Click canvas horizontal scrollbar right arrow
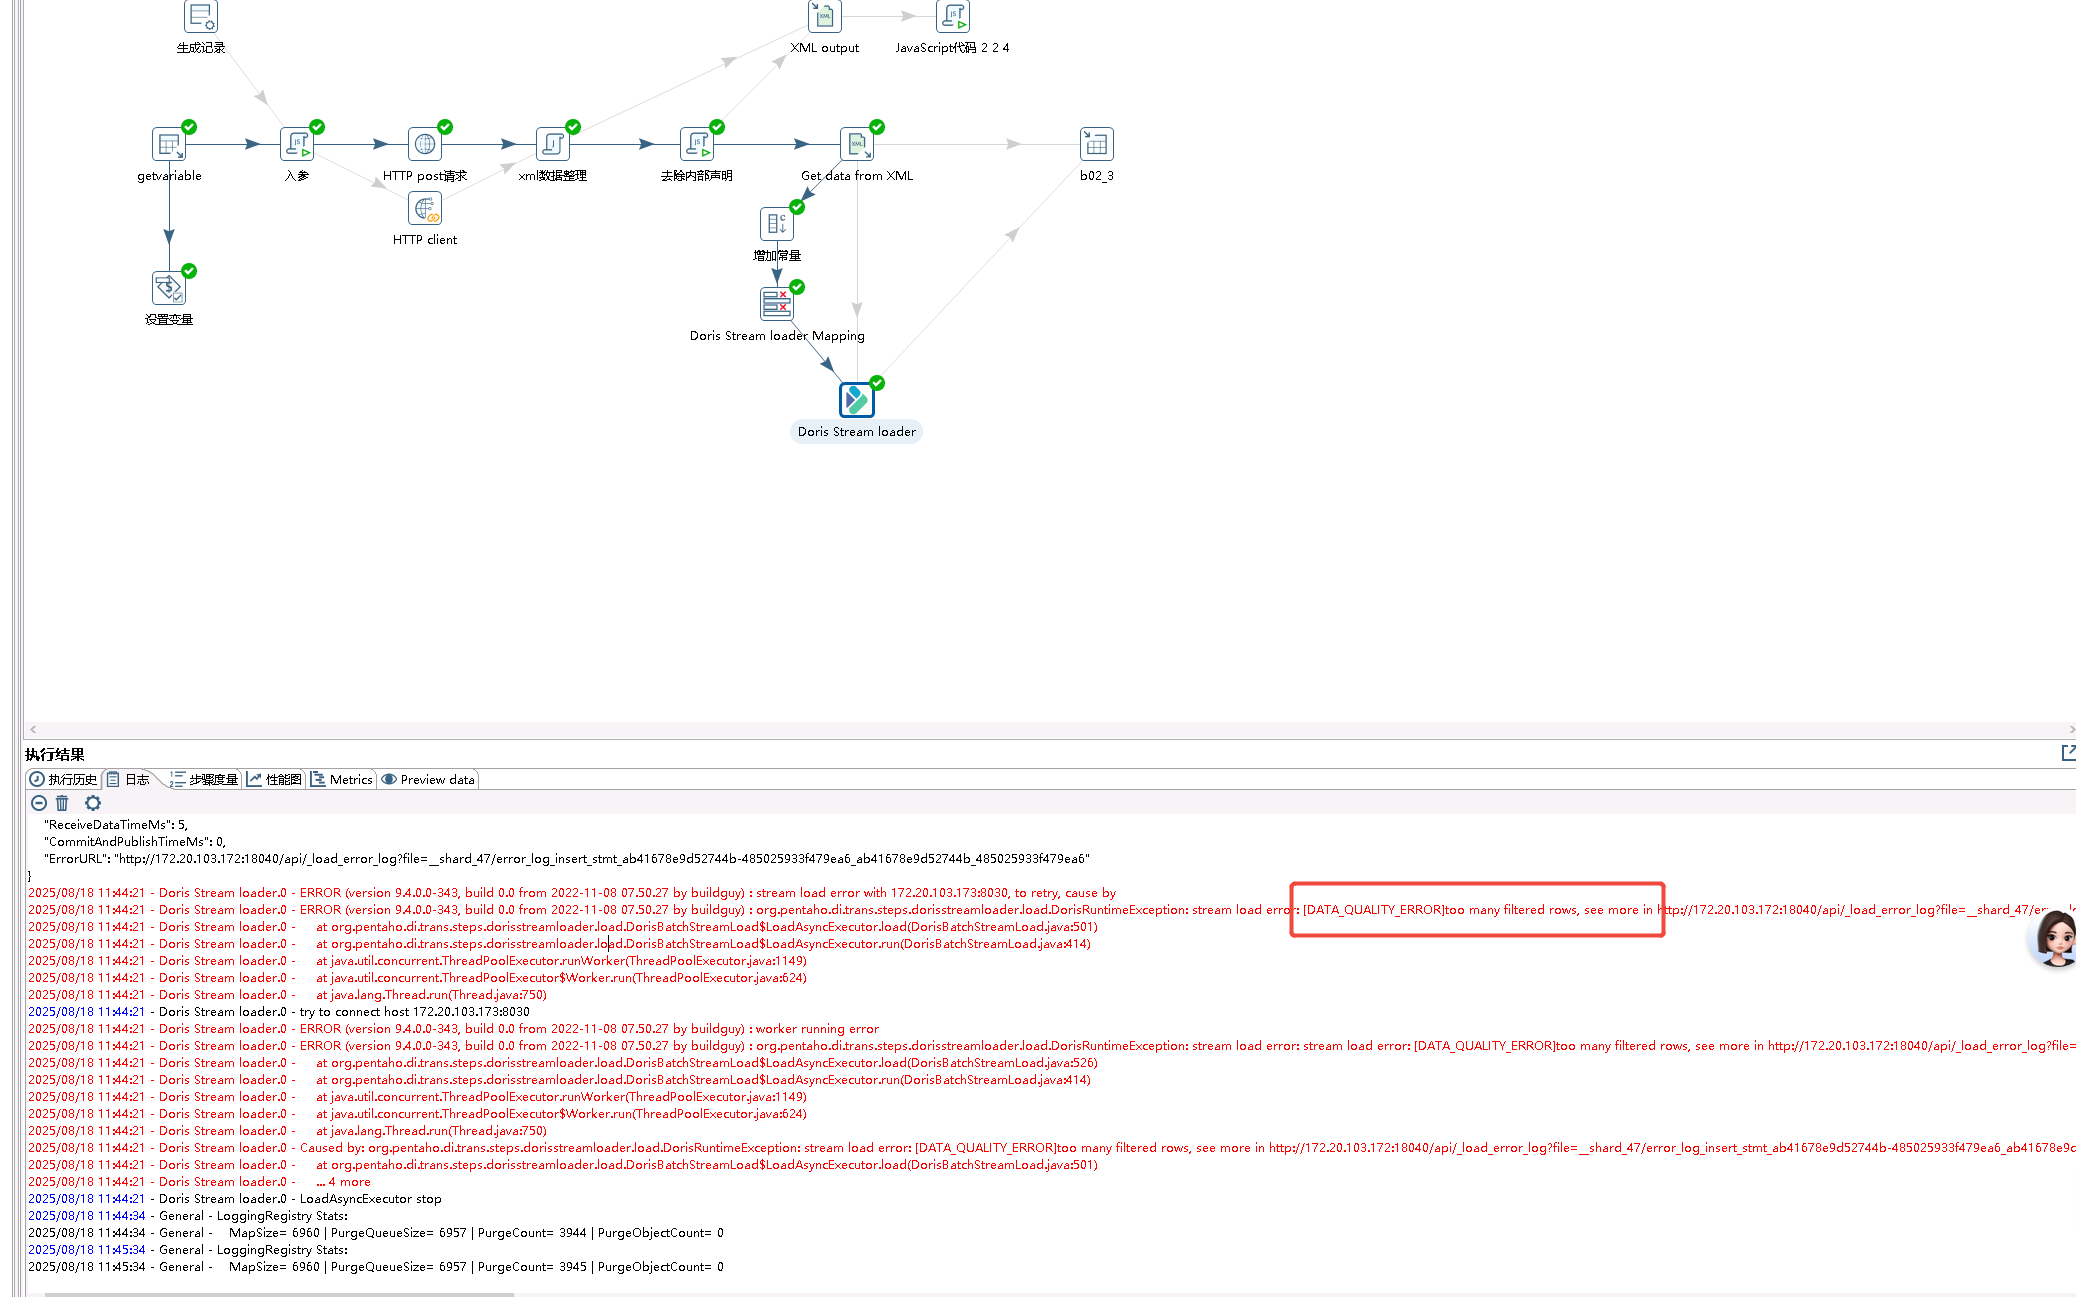This screenshot has width=2076, height=1297. [x=2071, y=730]
